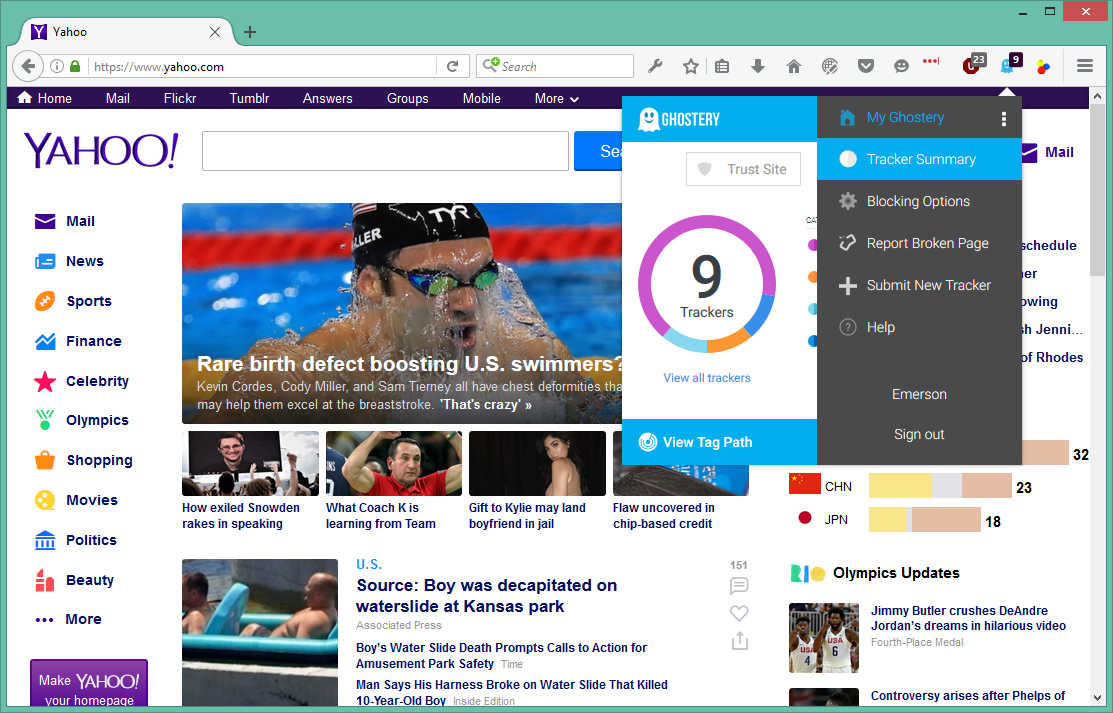Screen dimensions: 1113x713
Task: Click heart icon on waterslide story
Action: [739, 613]
